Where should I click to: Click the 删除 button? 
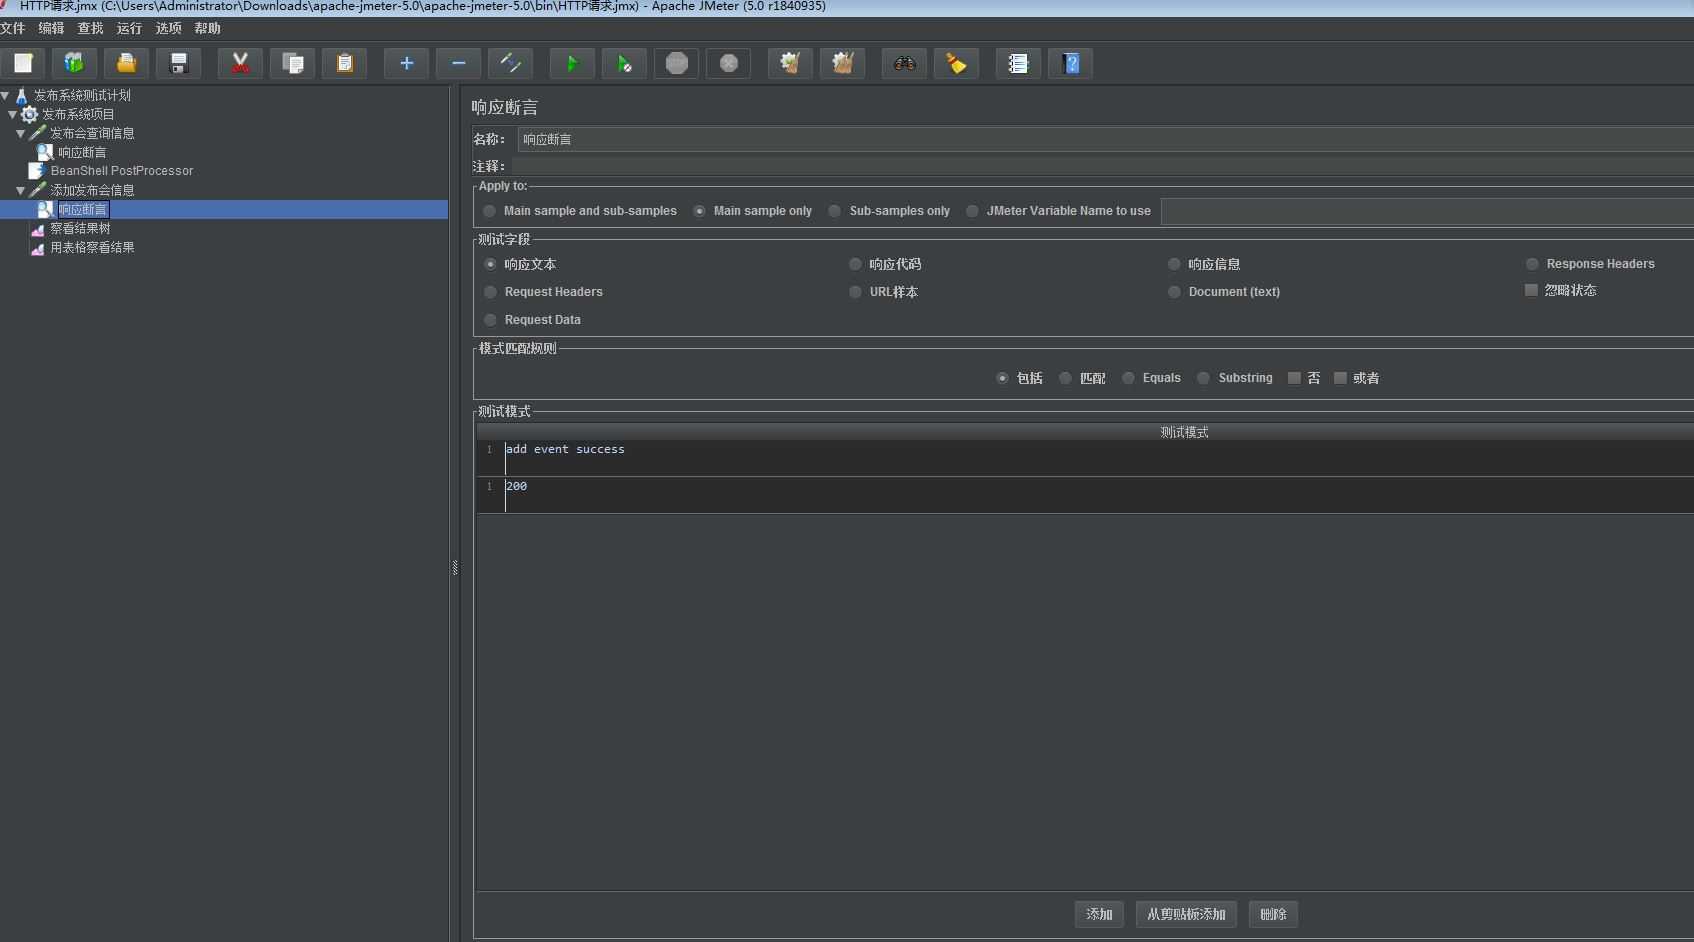[1273, 914]
